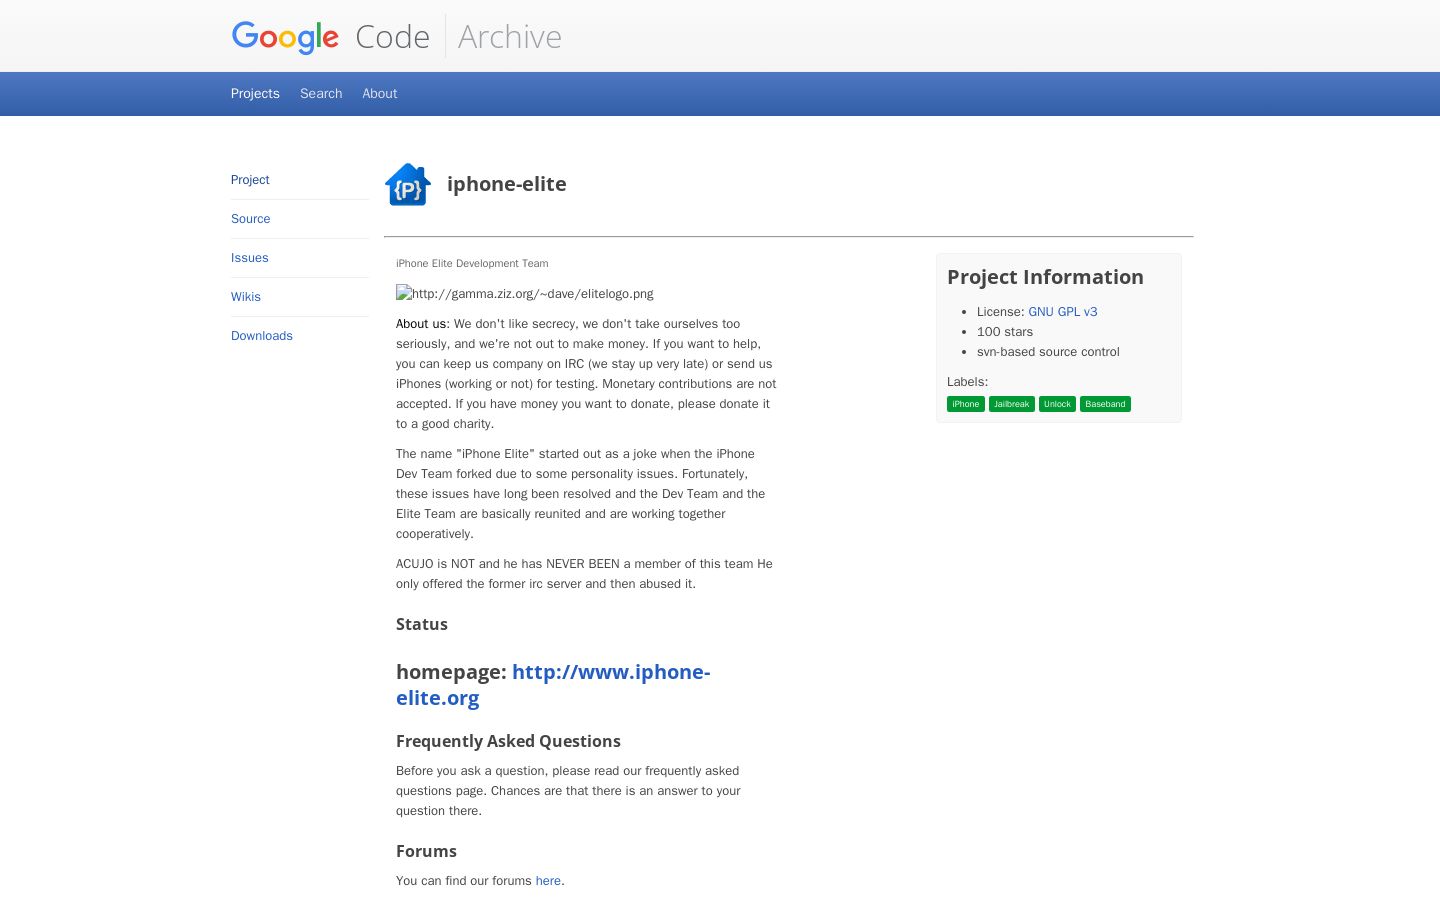Follow the forums 'here' link
1440x900 pixels.
(548, 881)
